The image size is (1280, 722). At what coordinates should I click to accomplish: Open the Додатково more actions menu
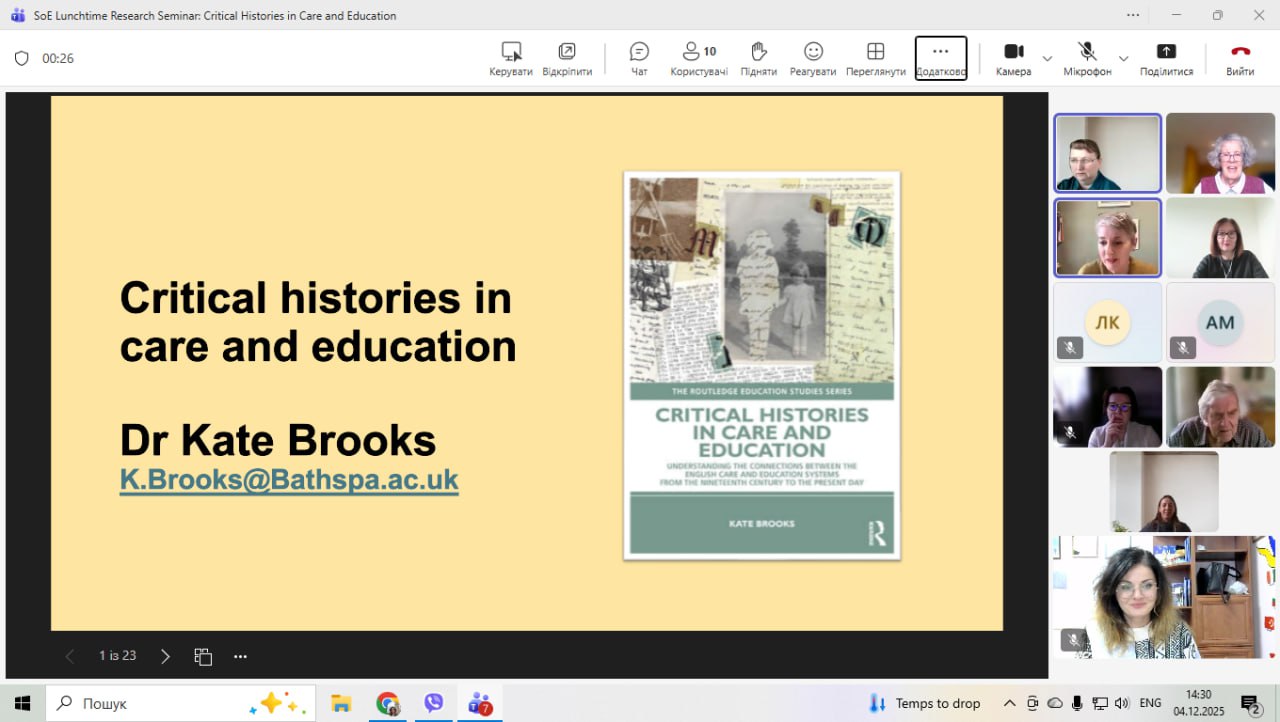pos(940,58)
